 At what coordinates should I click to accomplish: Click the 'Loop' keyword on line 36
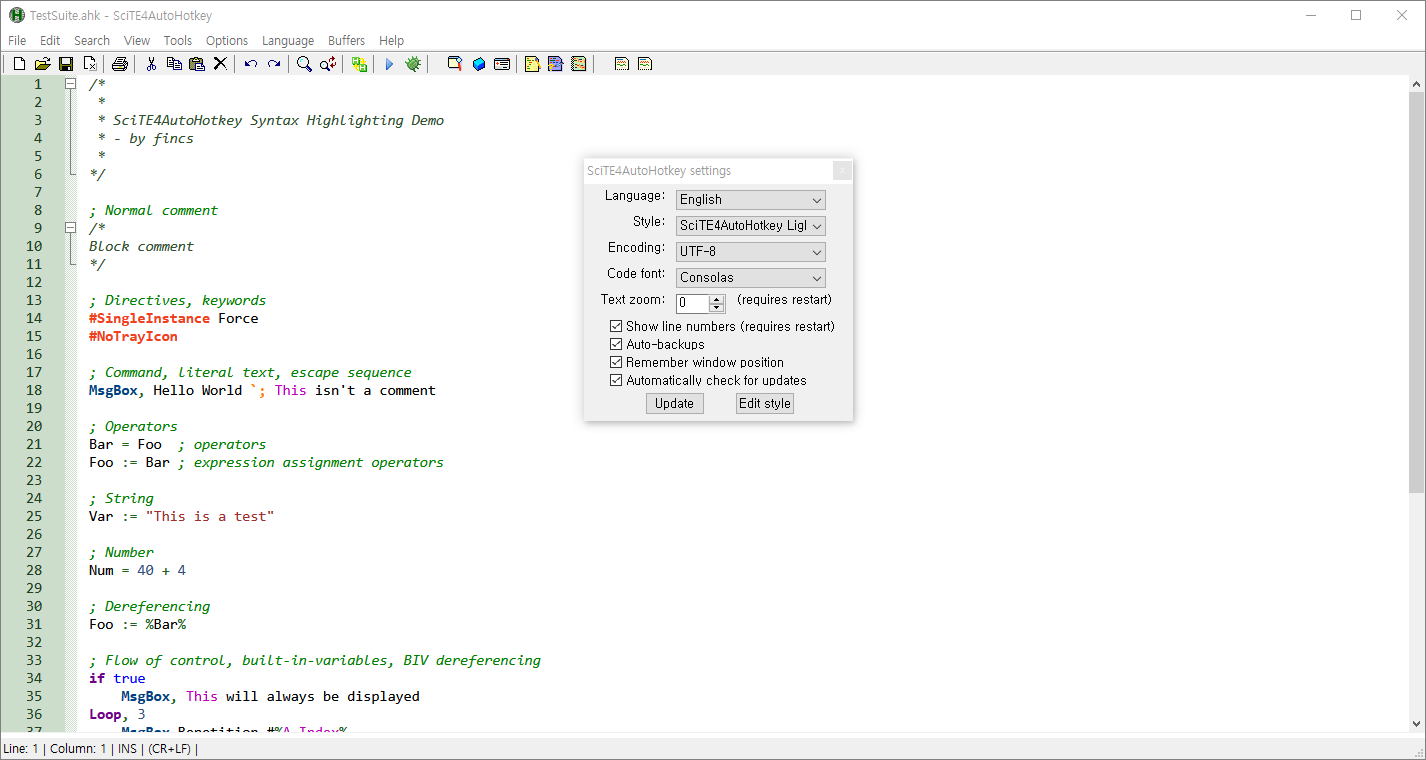tap(105, 714)
